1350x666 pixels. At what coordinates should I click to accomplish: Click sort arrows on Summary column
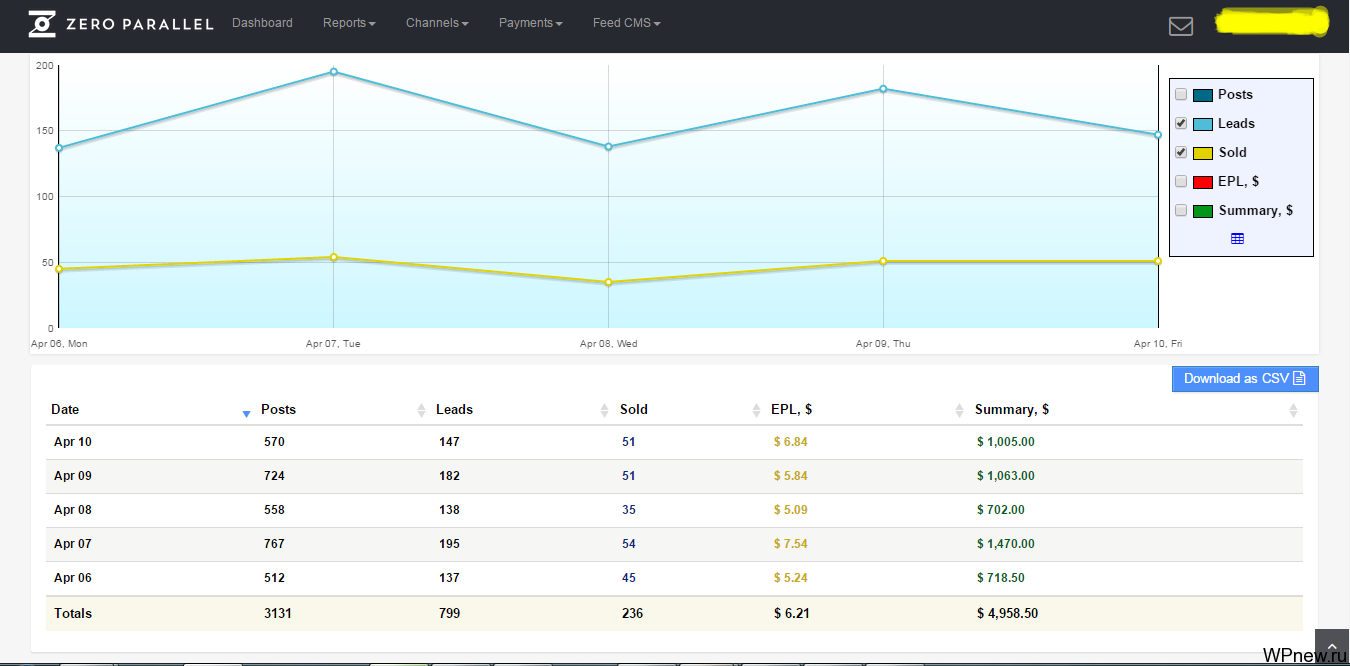pyautogui.click(x=1293, y=410)
